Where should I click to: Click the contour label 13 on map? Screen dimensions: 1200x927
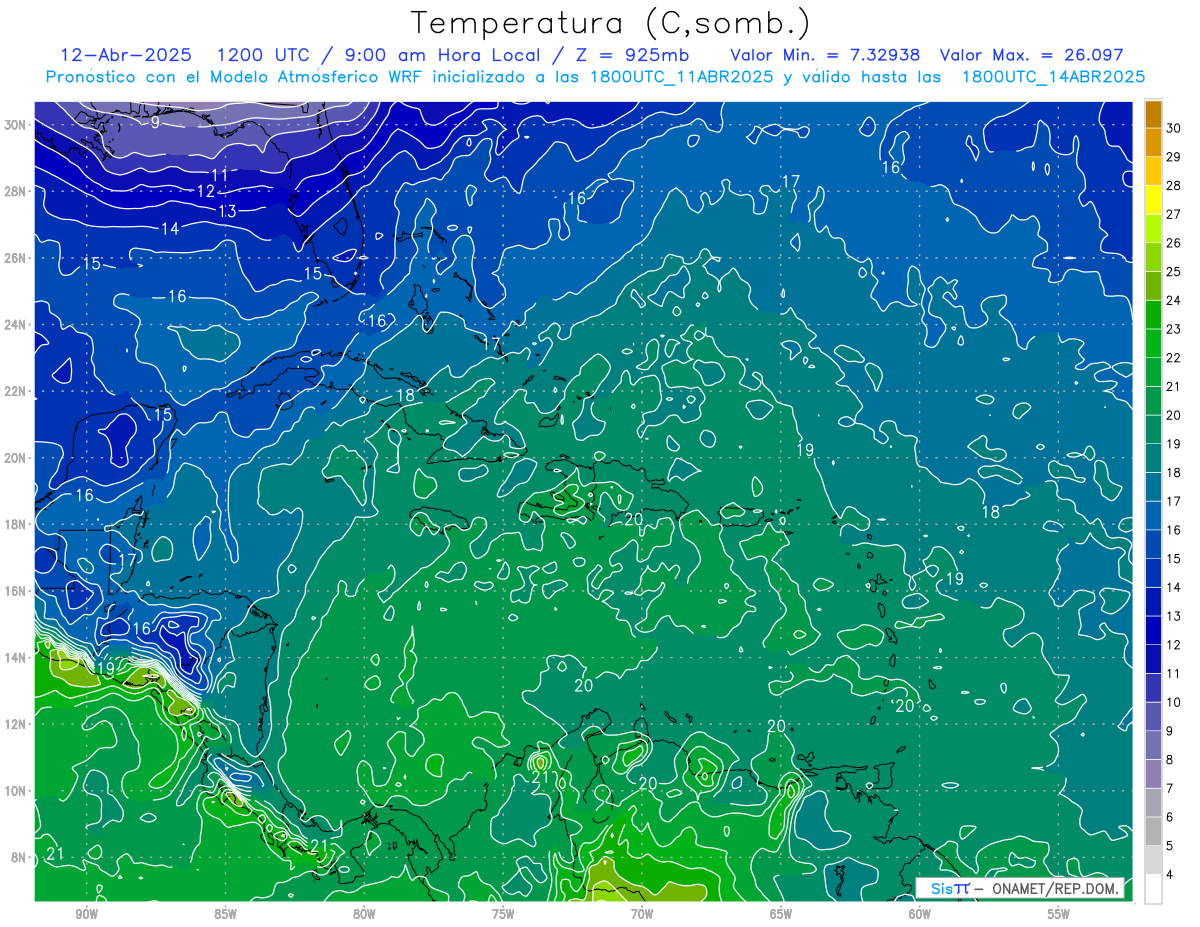pyautogui.click(x=227, y=211)
